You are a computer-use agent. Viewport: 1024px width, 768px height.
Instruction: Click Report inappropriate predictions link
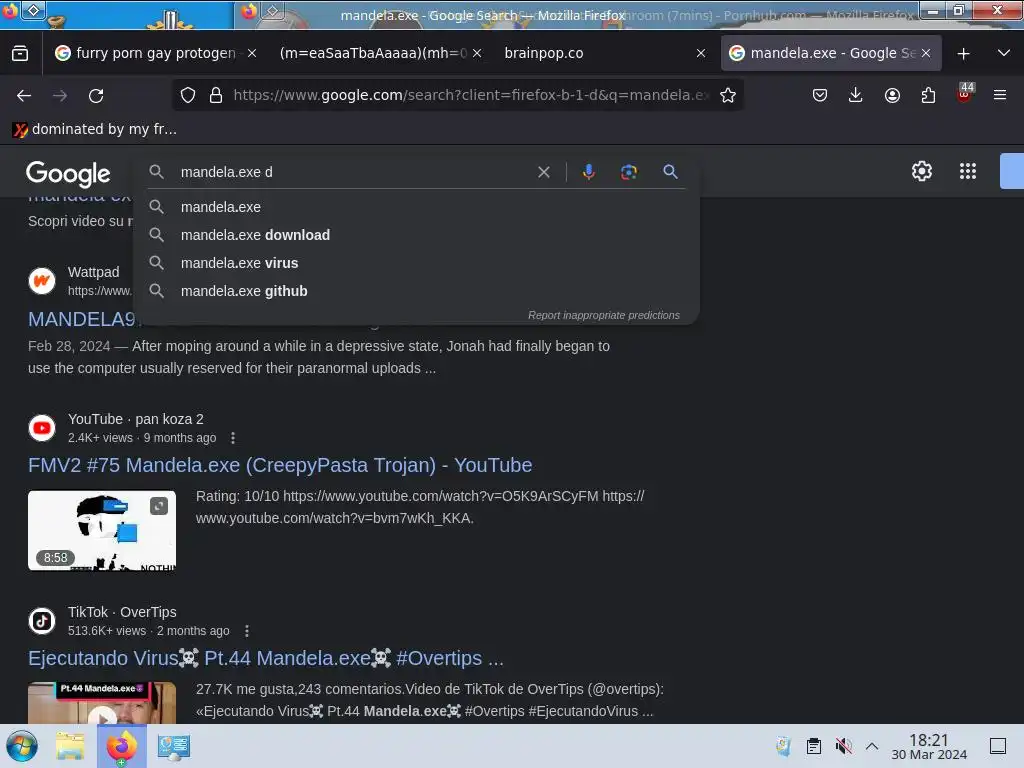coord(603,315)
